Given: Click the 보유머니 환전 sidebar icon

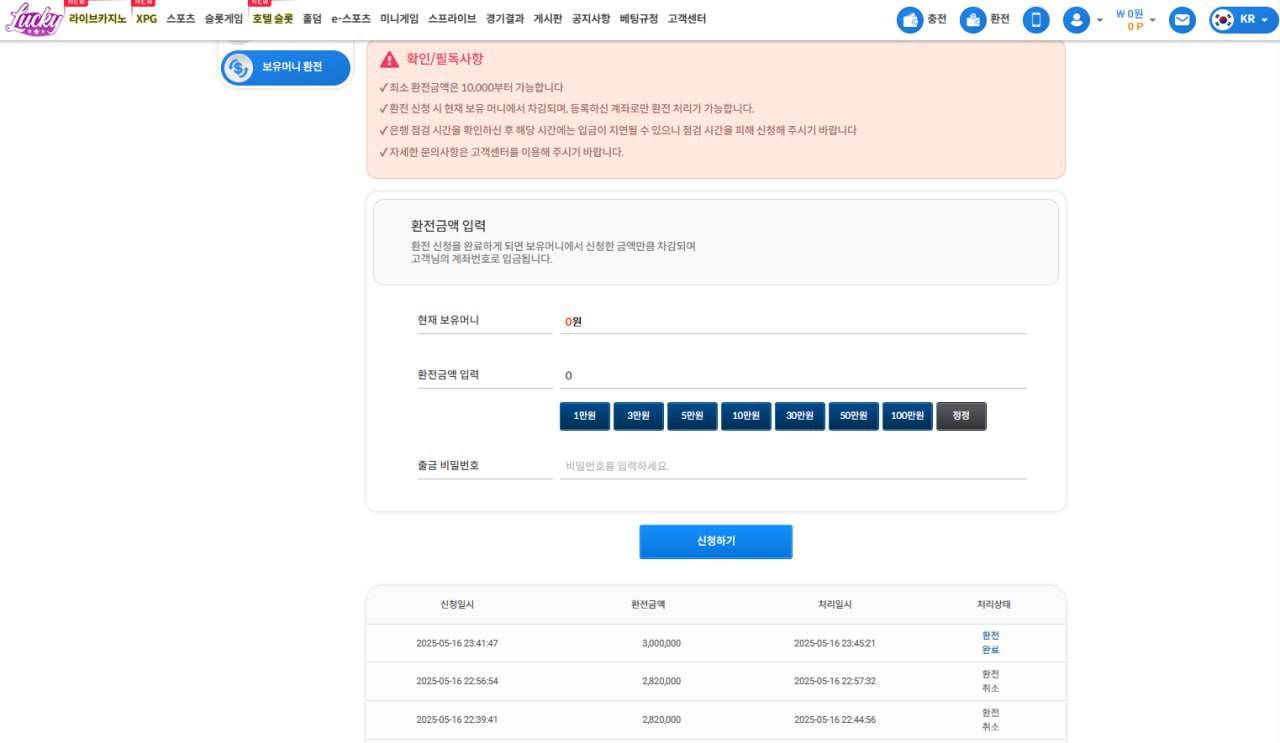Looking at the screenshot, I should click(238, 68).
